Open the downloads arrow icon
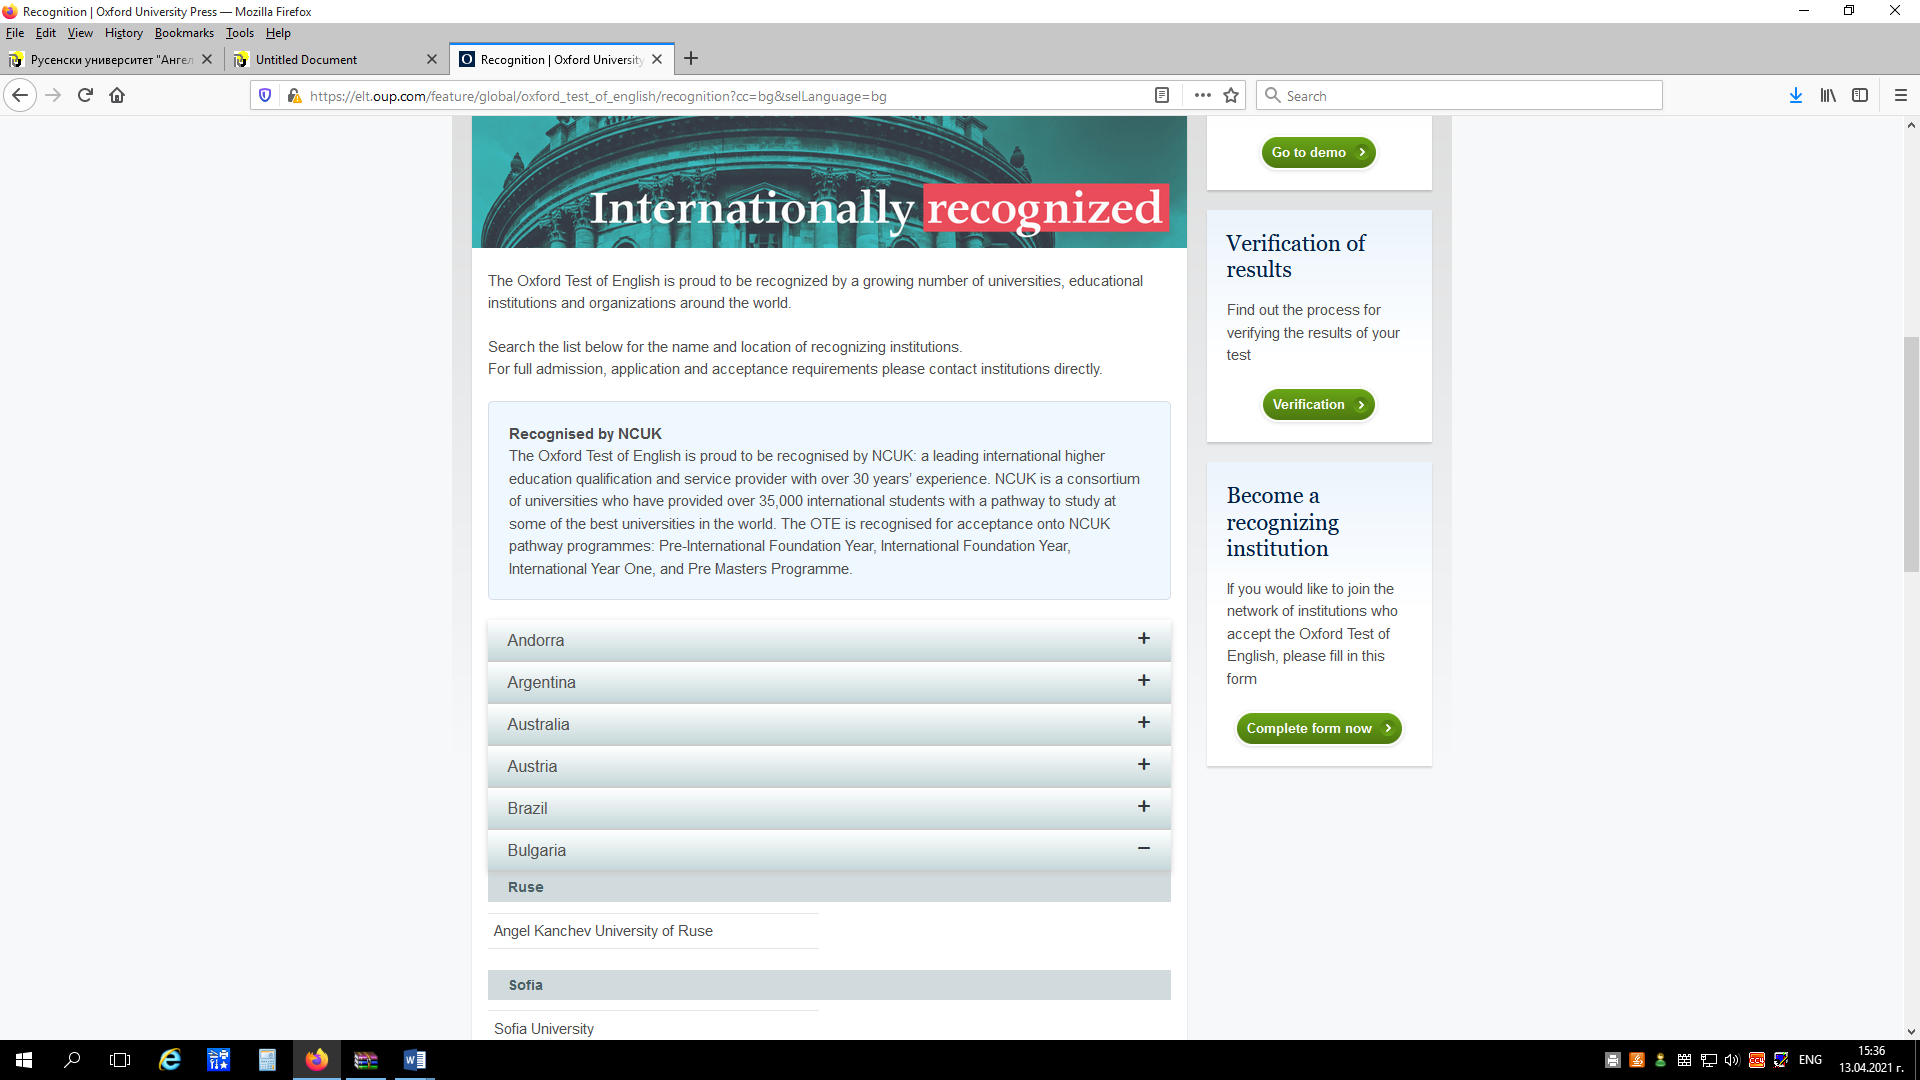The width and height of the screenshot is (1920, 1080). tap(1796, 95)
